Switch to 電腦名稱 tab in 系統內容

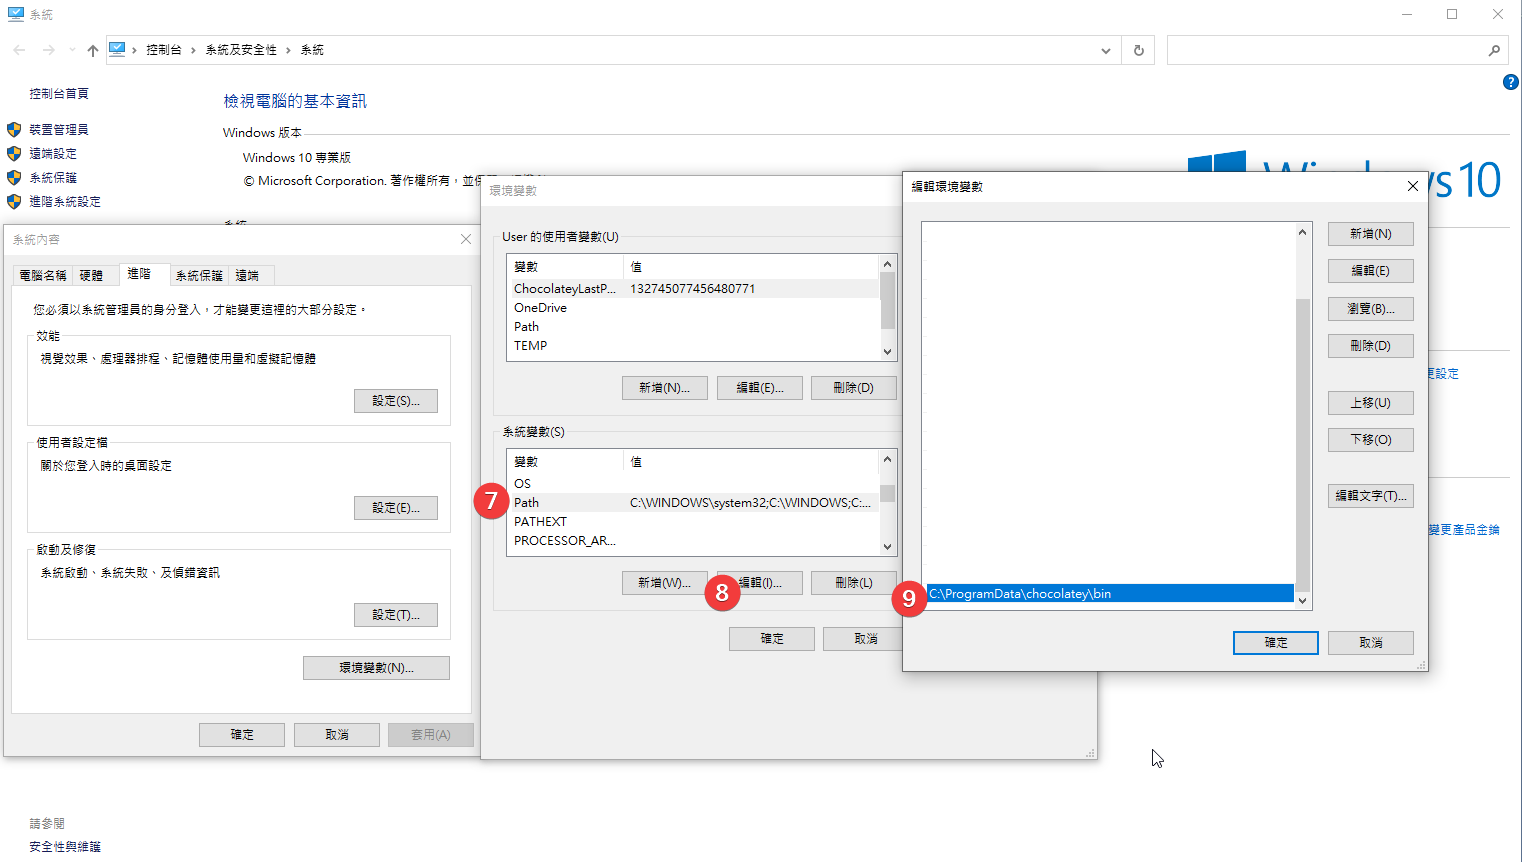point(43,275)
